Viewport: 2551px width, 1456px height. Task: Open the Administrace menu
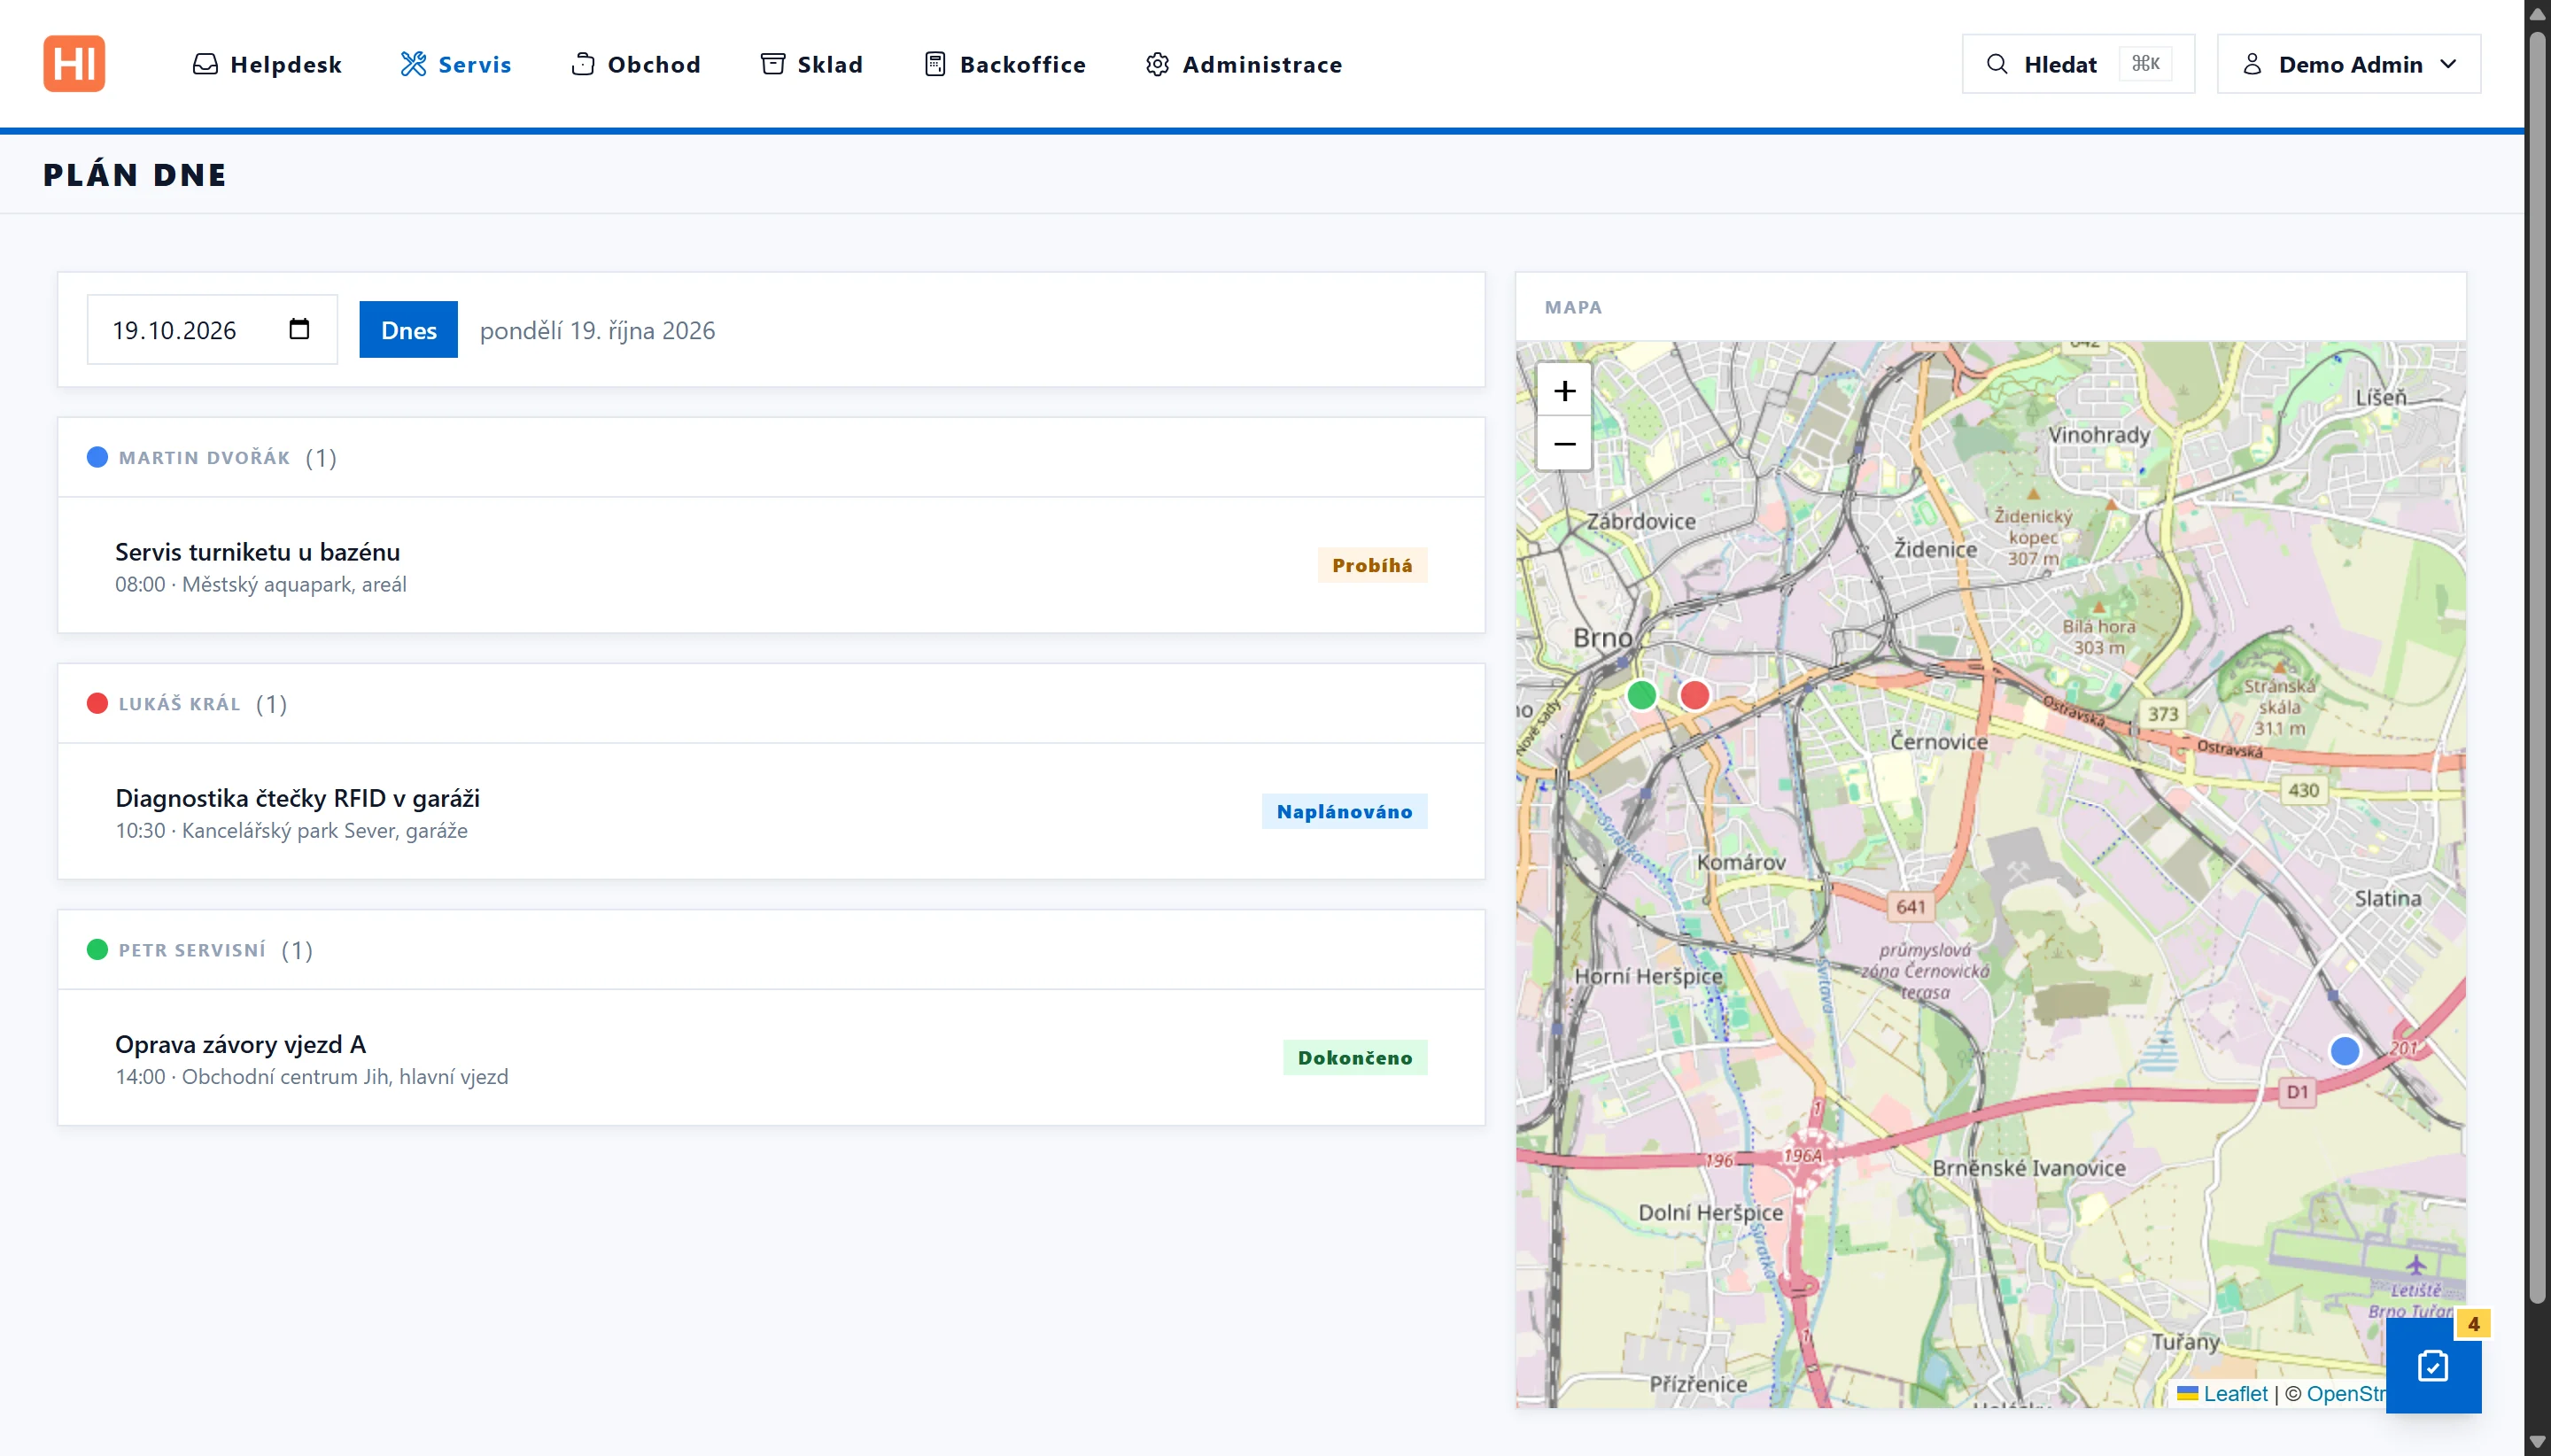click(x=1244, y=64)
